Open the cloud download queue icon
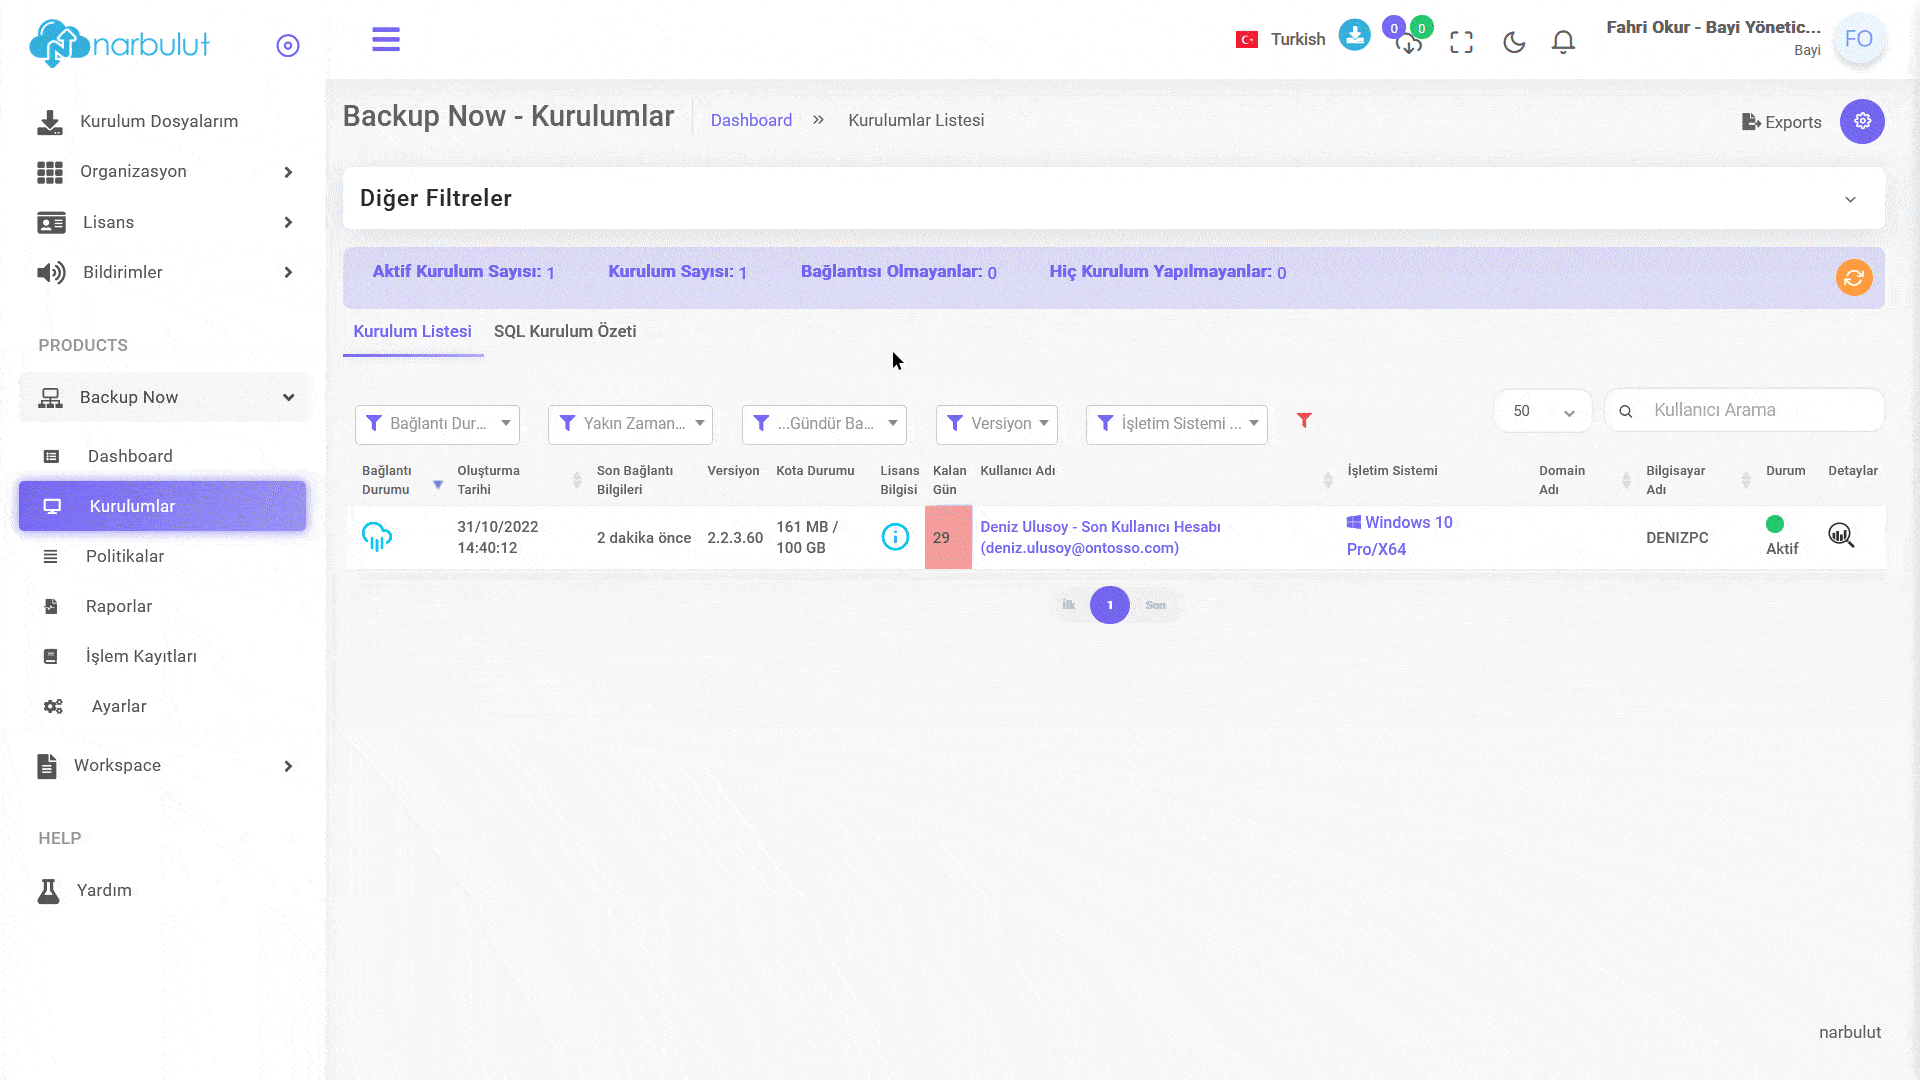The image size is (1920, 1080). tap(1409, 42)
